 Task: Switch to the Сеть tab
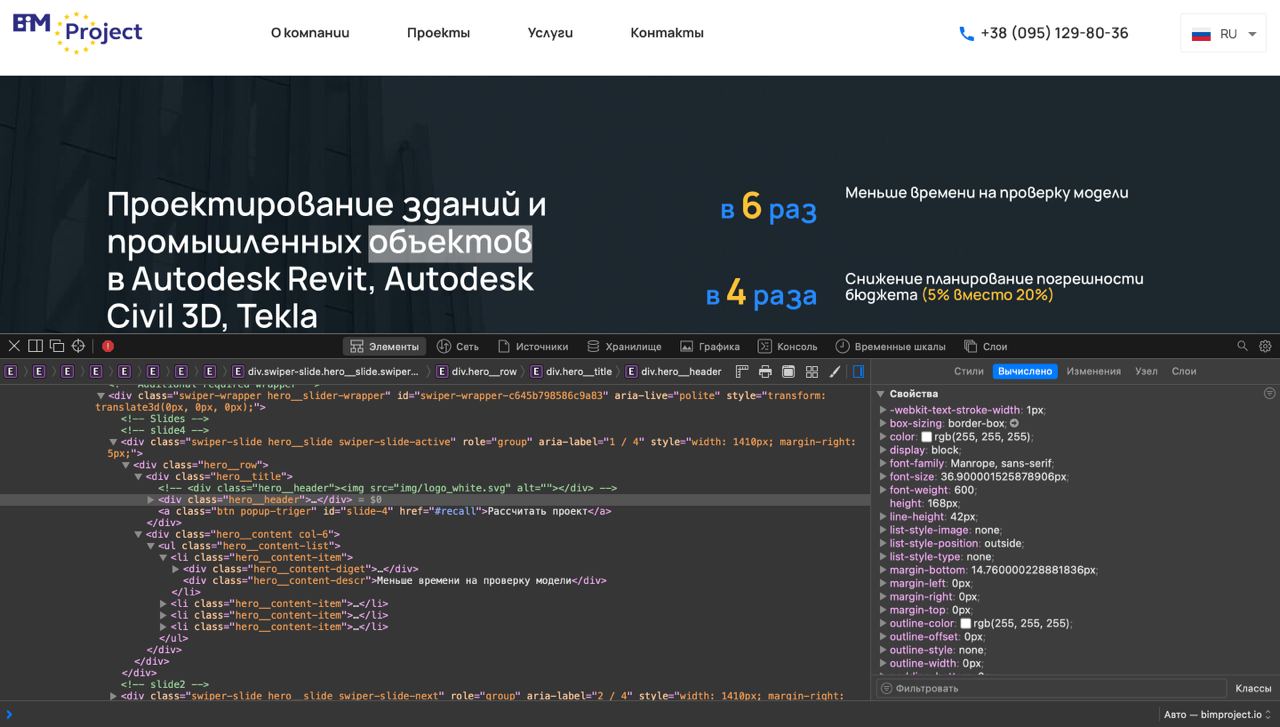tap(458, 346)
